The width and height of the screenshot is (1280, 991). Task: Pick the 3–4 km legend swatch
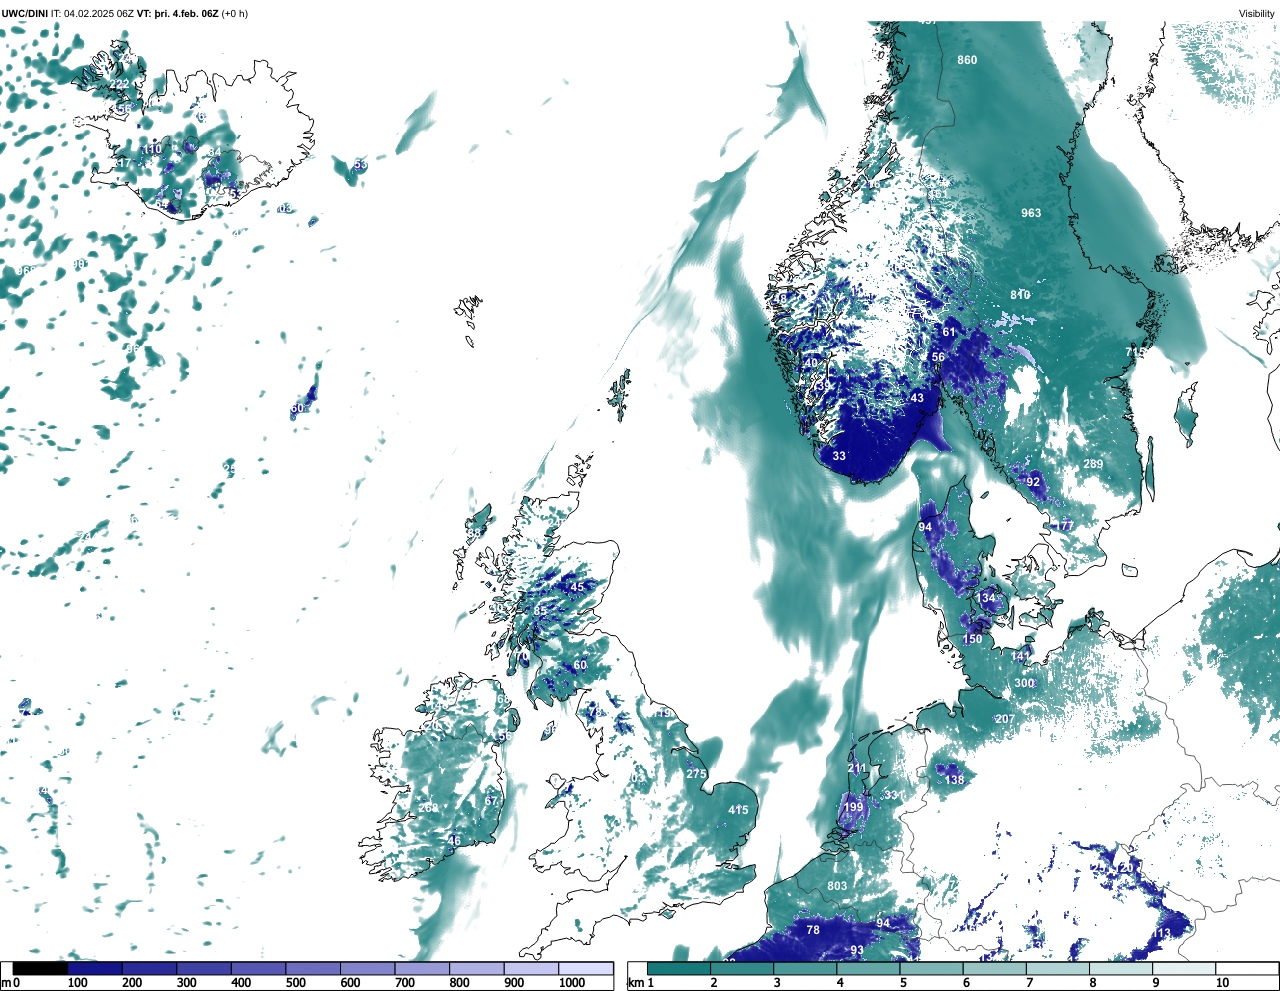(806, 968)
